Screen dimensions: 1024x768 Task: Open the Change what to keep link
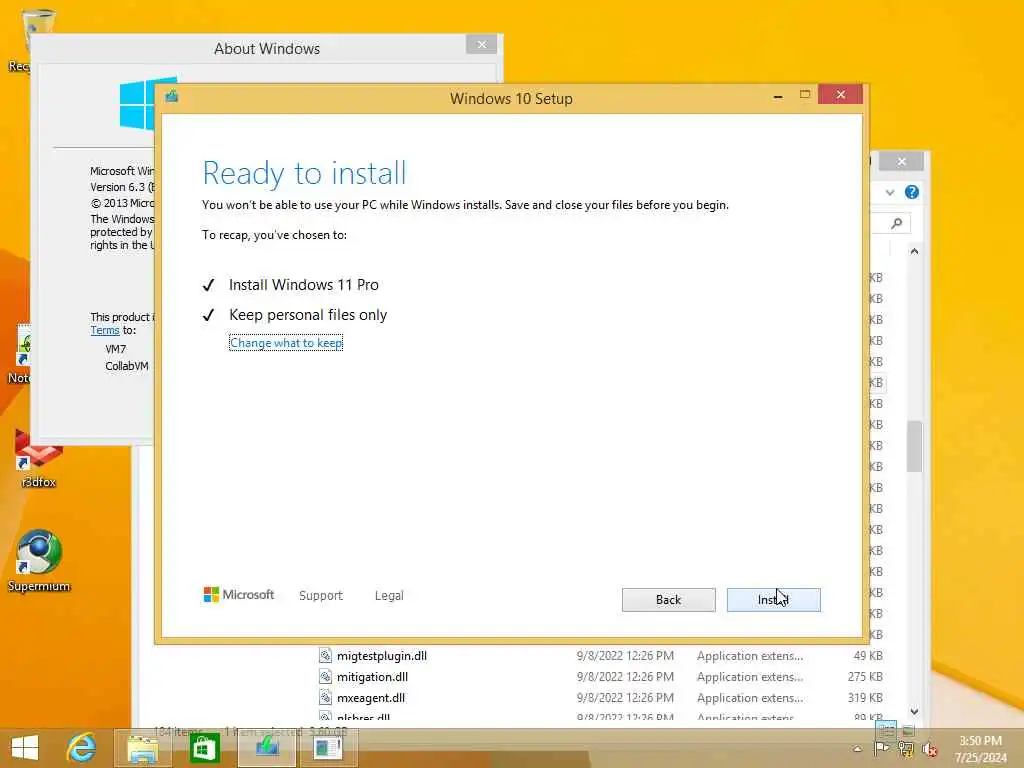[286, 343]
